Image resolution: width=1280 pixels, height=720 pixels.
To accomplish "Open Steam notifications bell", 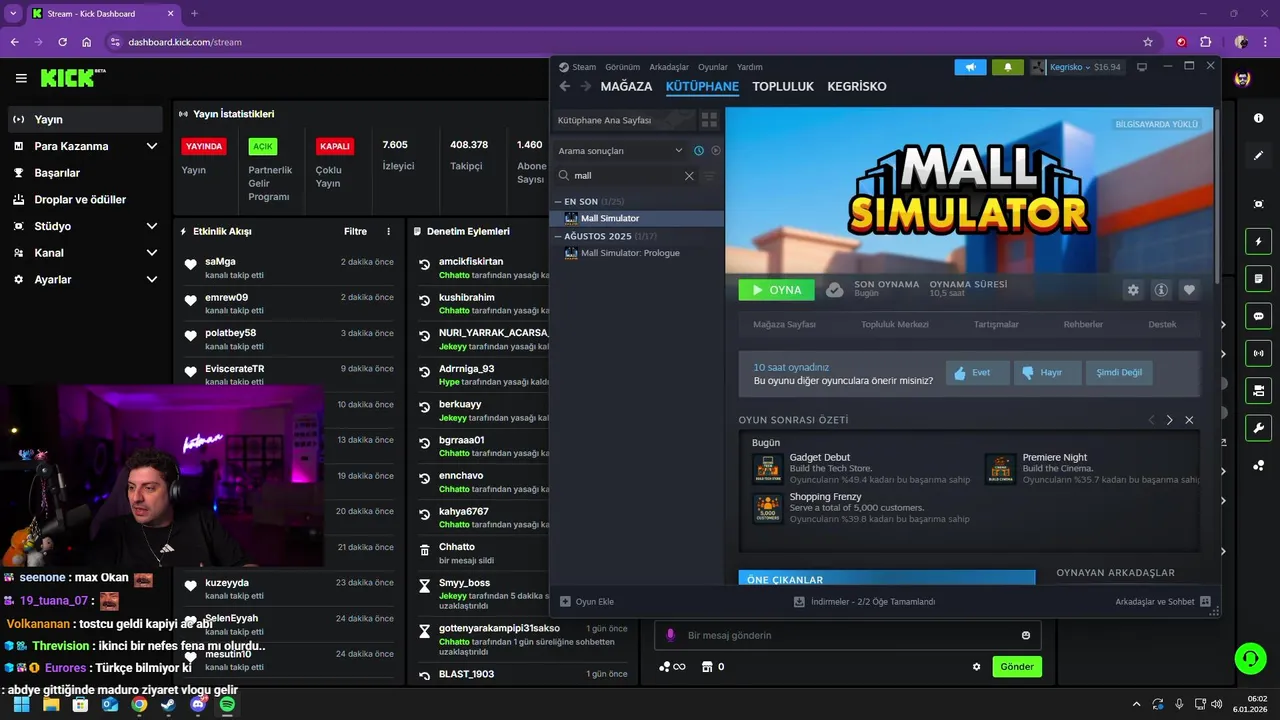I will [1008, 67].
